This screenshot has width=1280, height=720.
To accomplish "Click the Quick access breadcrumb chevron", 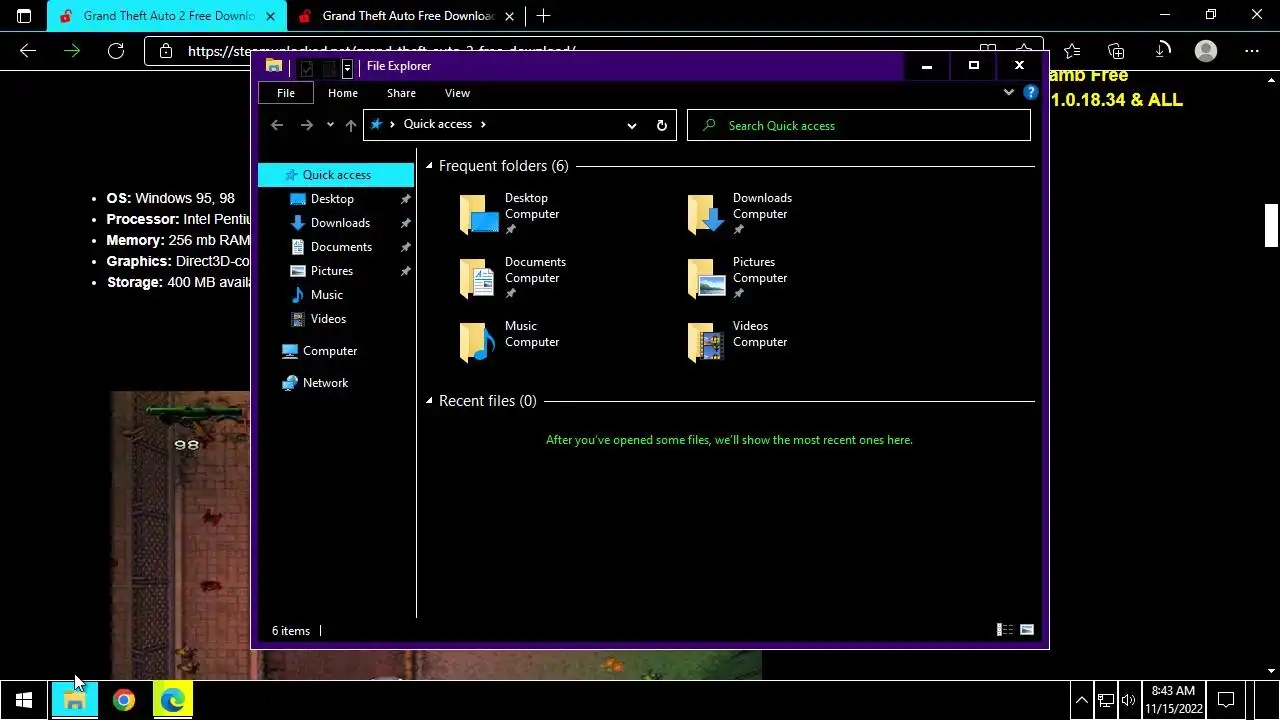I will click(483, 124).
